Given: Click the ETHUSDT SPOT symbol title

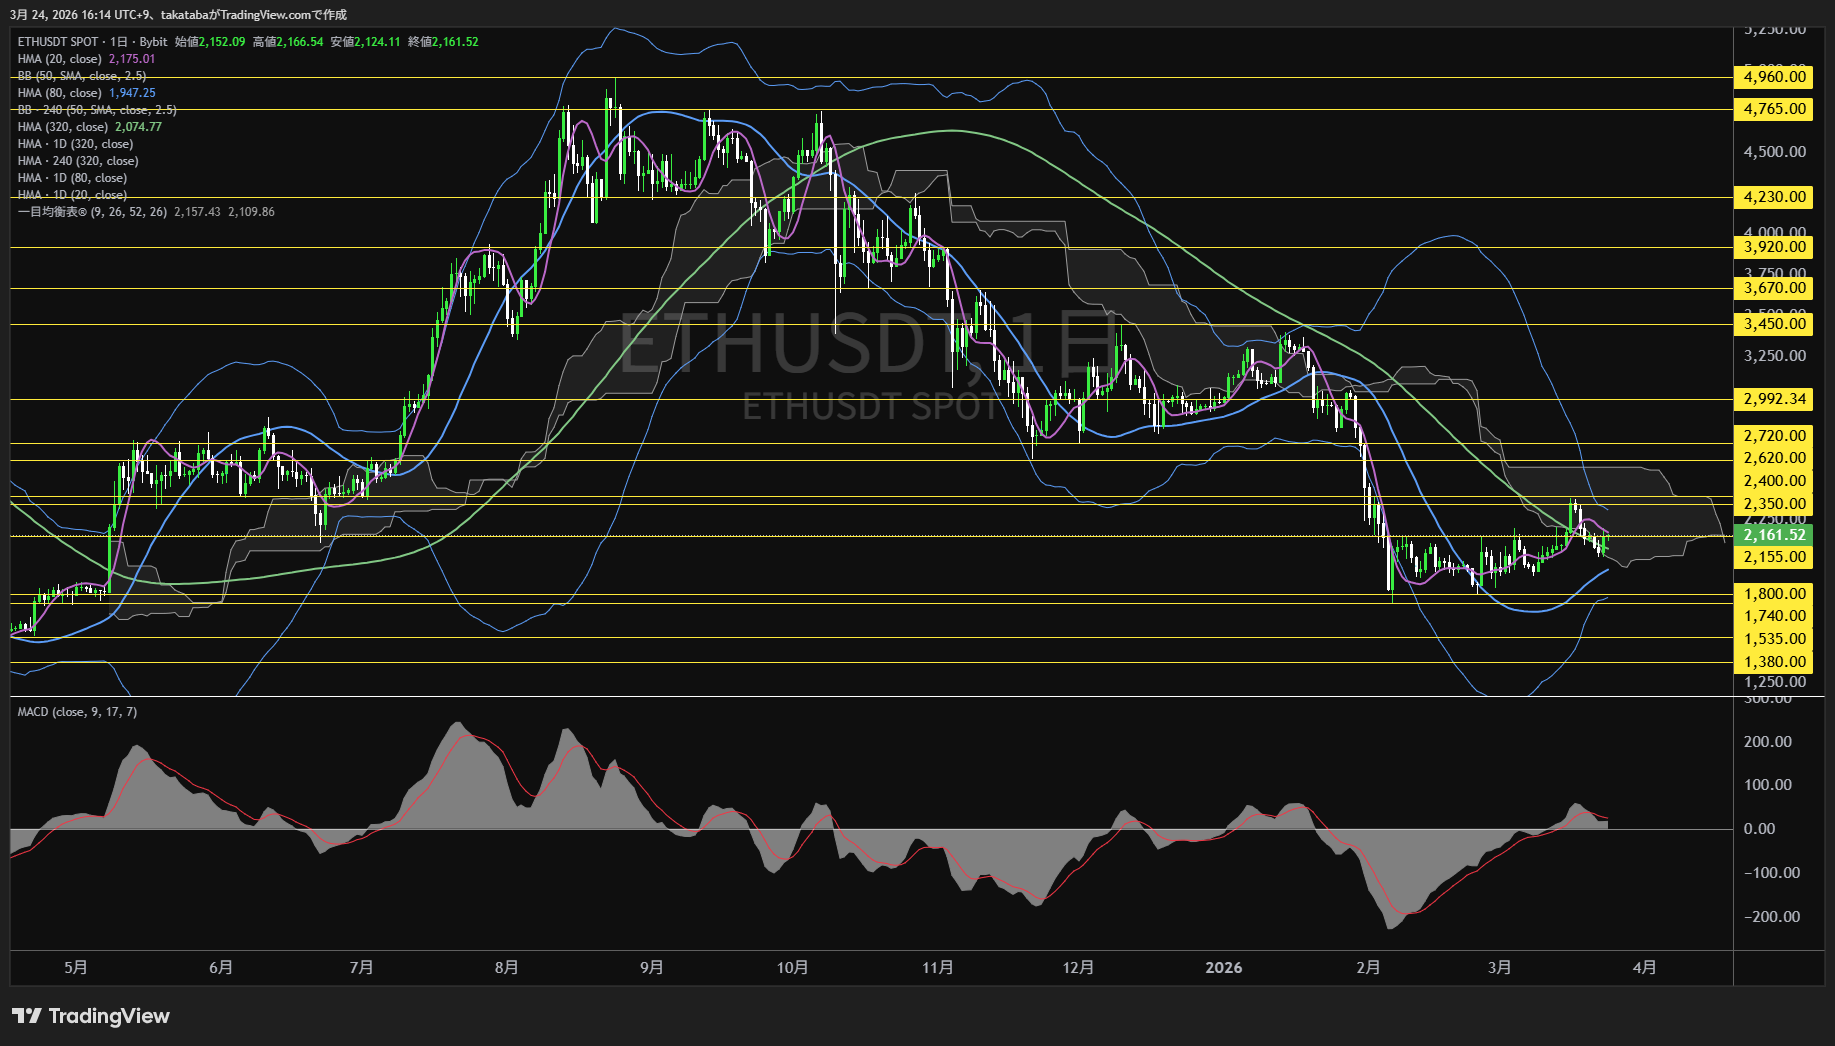Looking at the screenshot, I should (x=58, y=42).
